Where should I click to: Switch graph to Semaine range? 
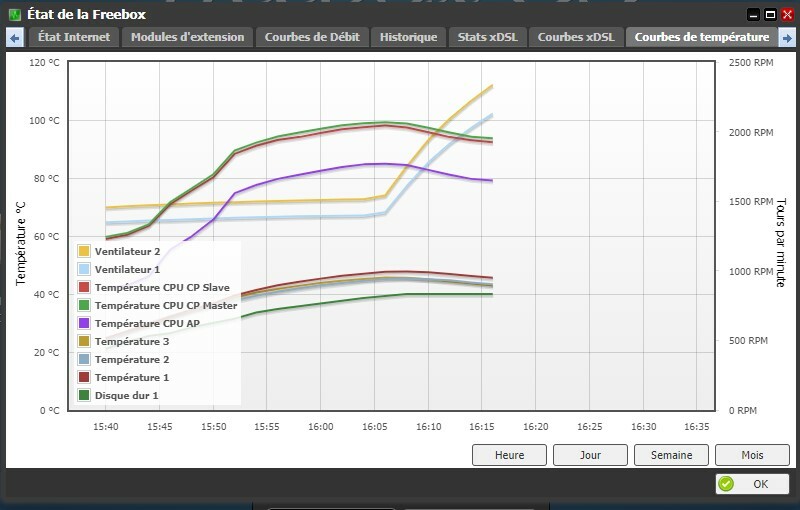(x=671, y=455)
